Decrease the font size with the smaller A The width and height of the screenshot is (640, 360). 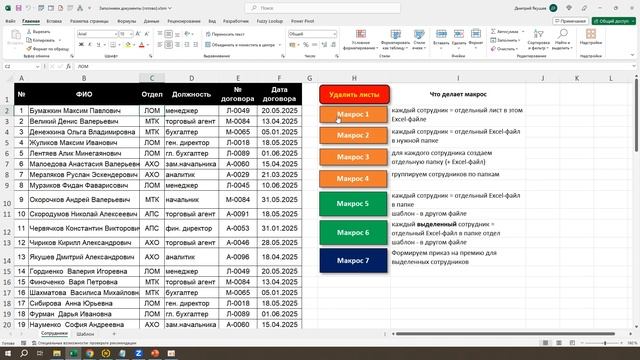[147, 34]
